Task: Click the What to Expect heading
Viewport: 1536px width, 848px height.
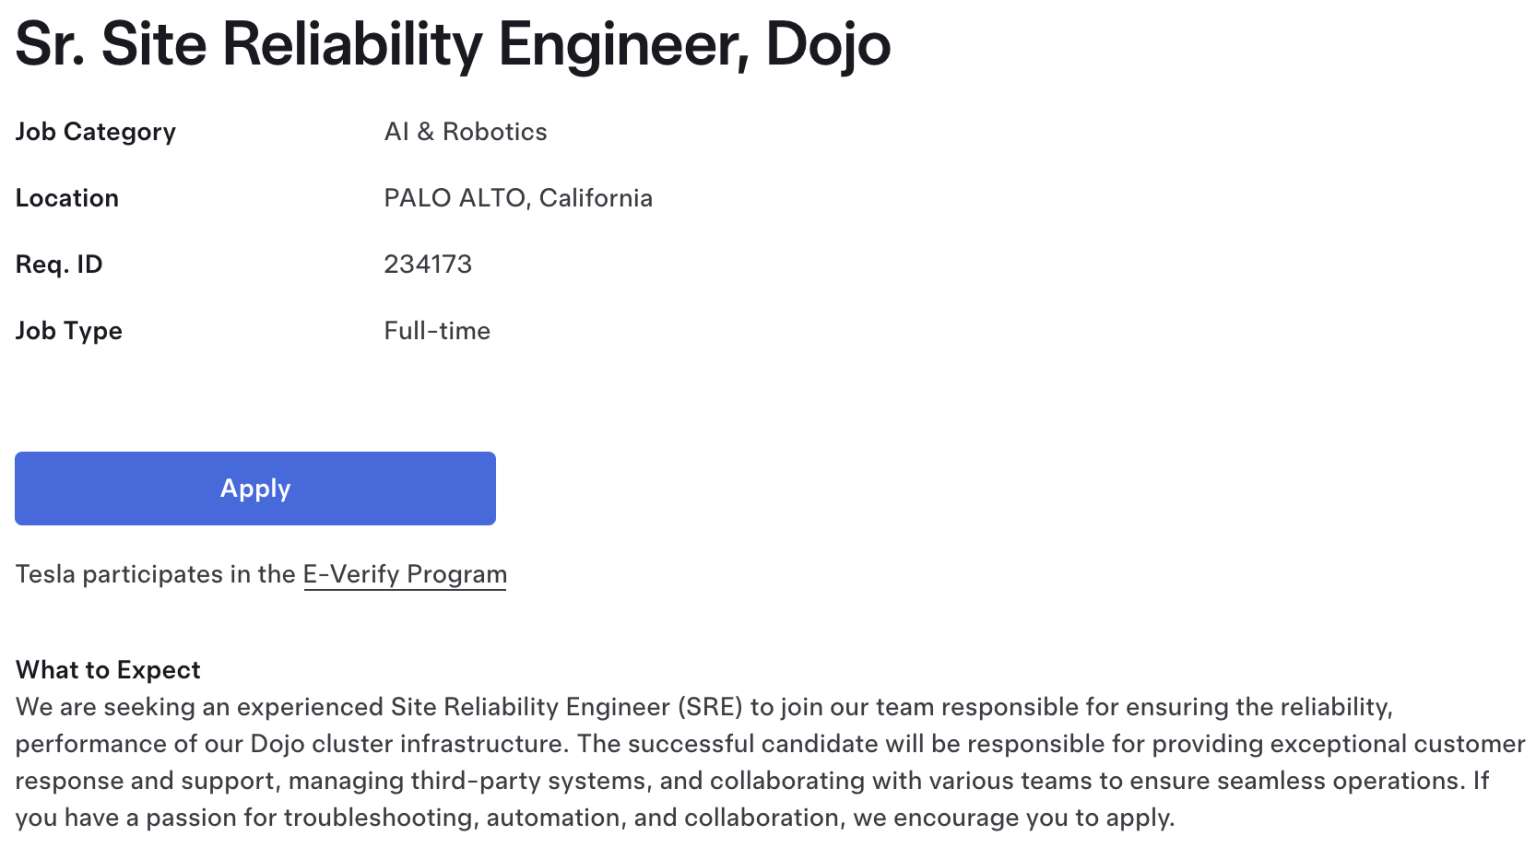Action: [108, 670]
